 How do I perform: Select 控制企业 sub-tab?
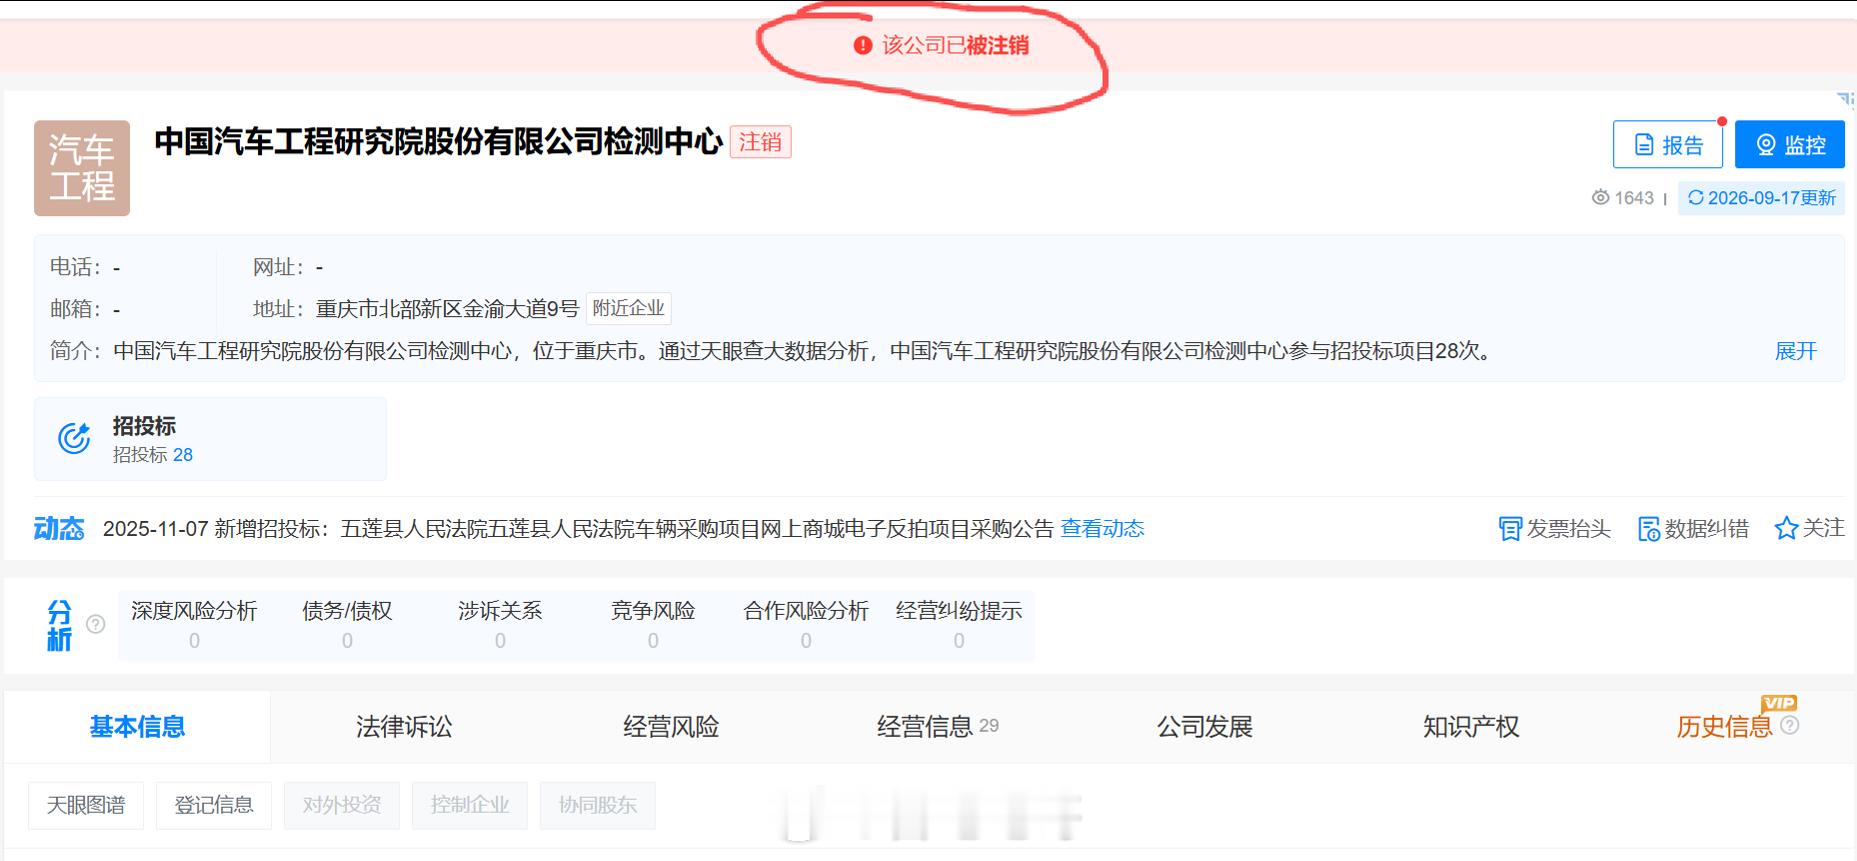coord(470,805)
